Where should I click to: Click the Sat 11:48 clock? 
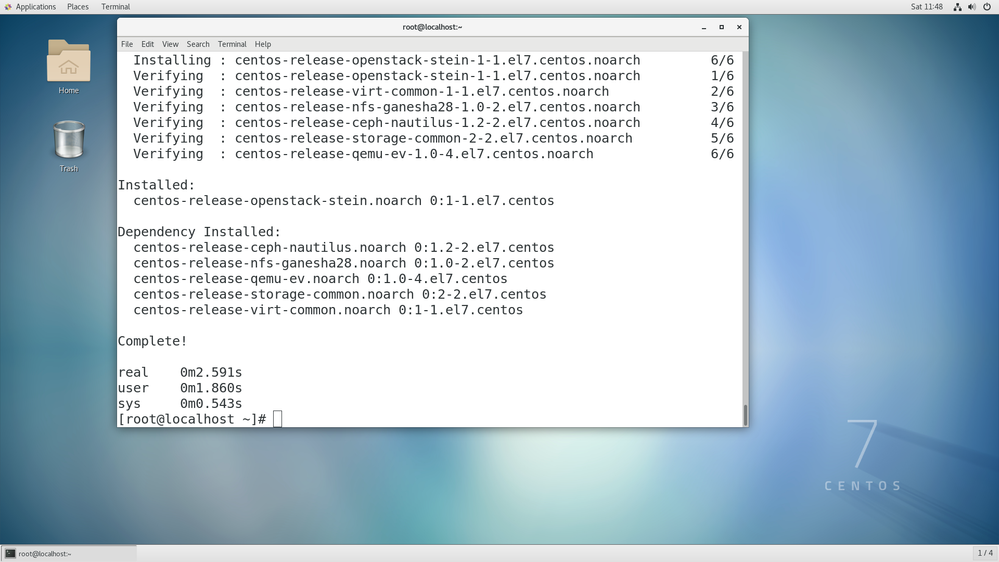926,7
